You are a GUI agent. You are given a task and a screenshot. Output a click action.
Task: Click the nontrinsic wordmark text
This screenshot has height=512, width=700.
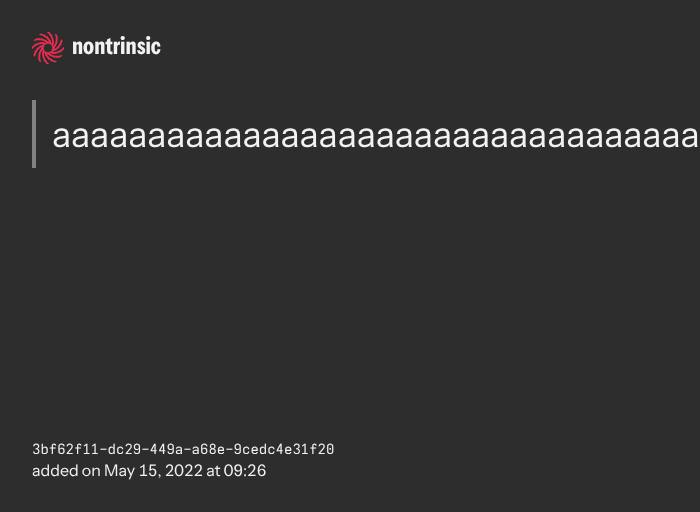coord(116,47)
